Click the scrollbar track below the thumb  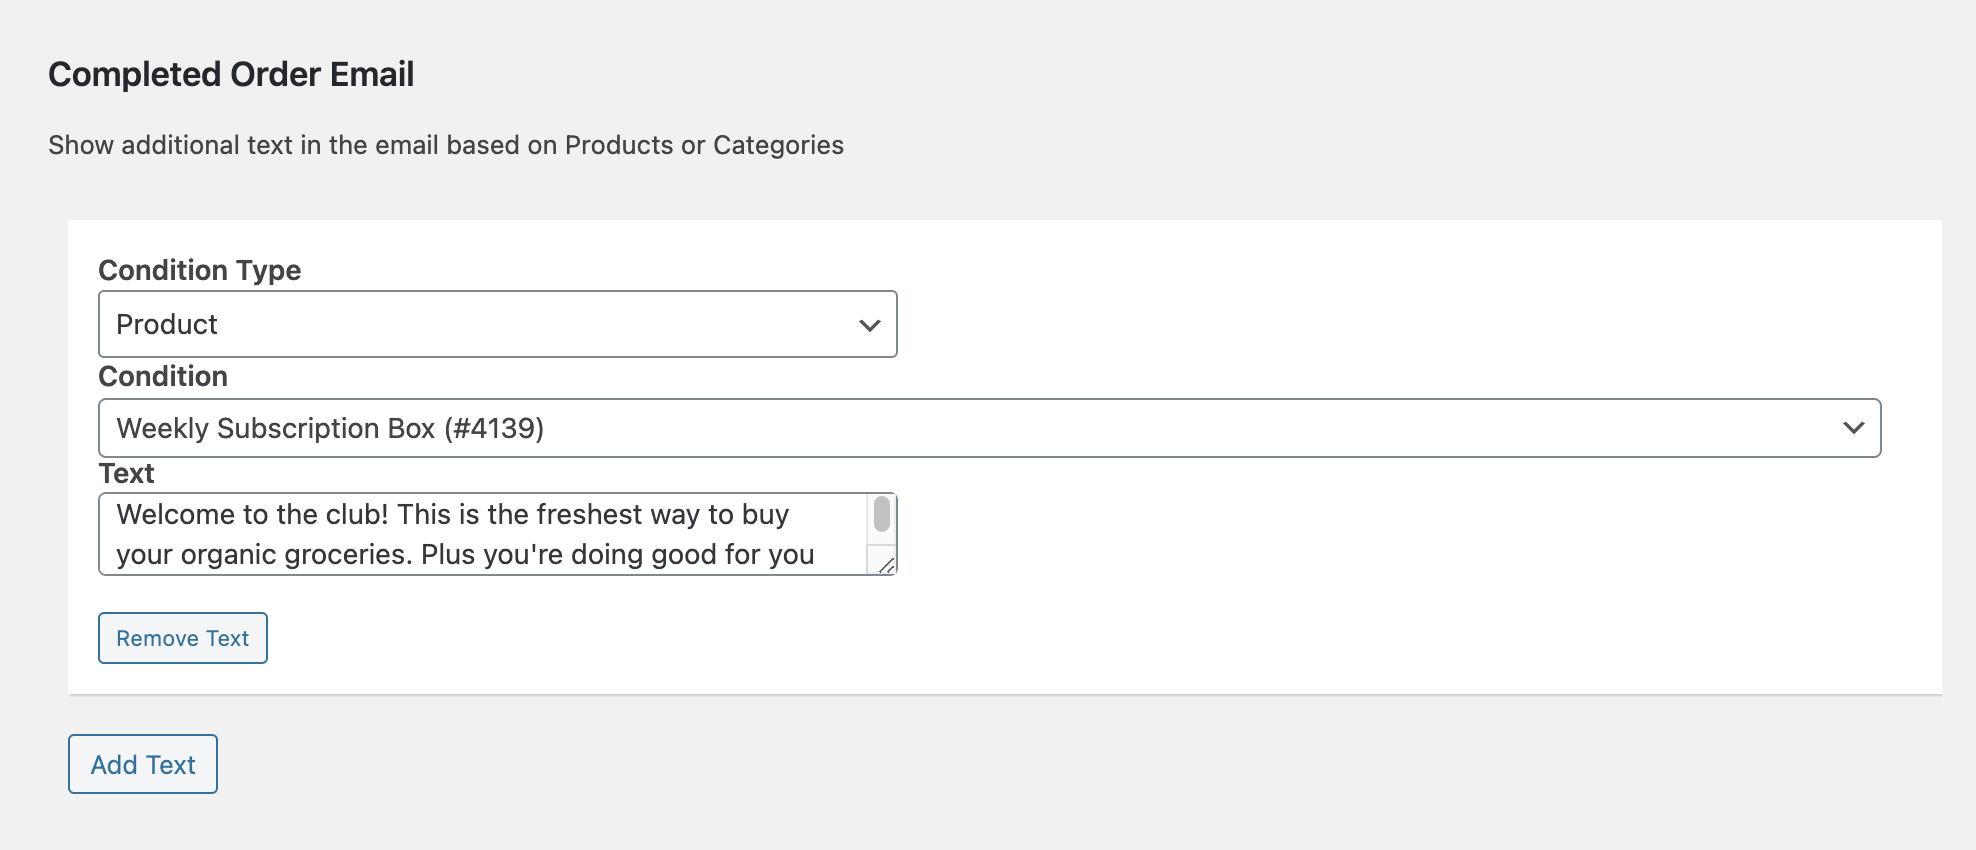click(x=882, y=540)
